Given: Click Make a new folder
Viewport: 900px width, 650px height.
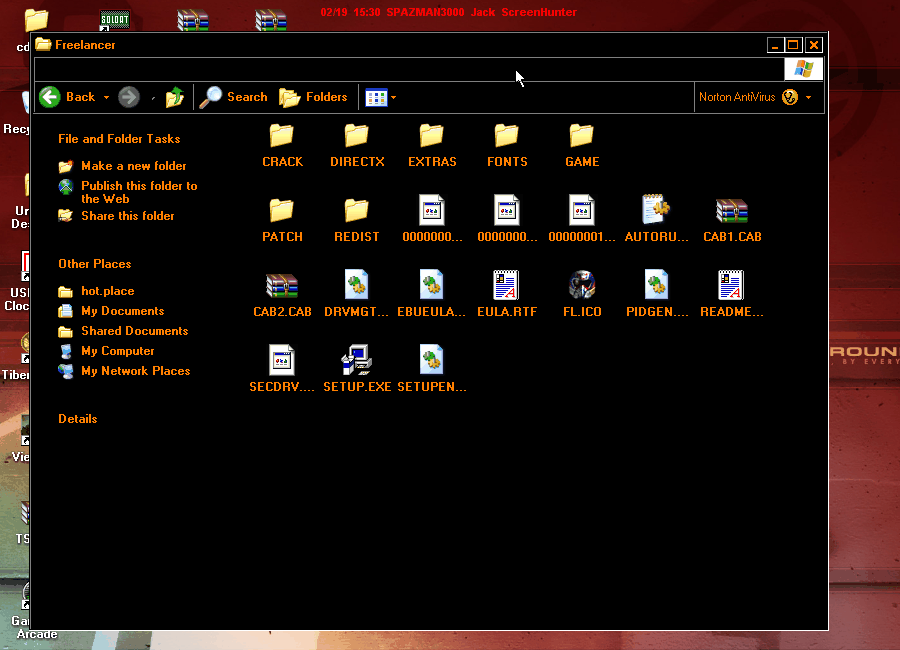Looking at the screenshot, I should 134,166.
